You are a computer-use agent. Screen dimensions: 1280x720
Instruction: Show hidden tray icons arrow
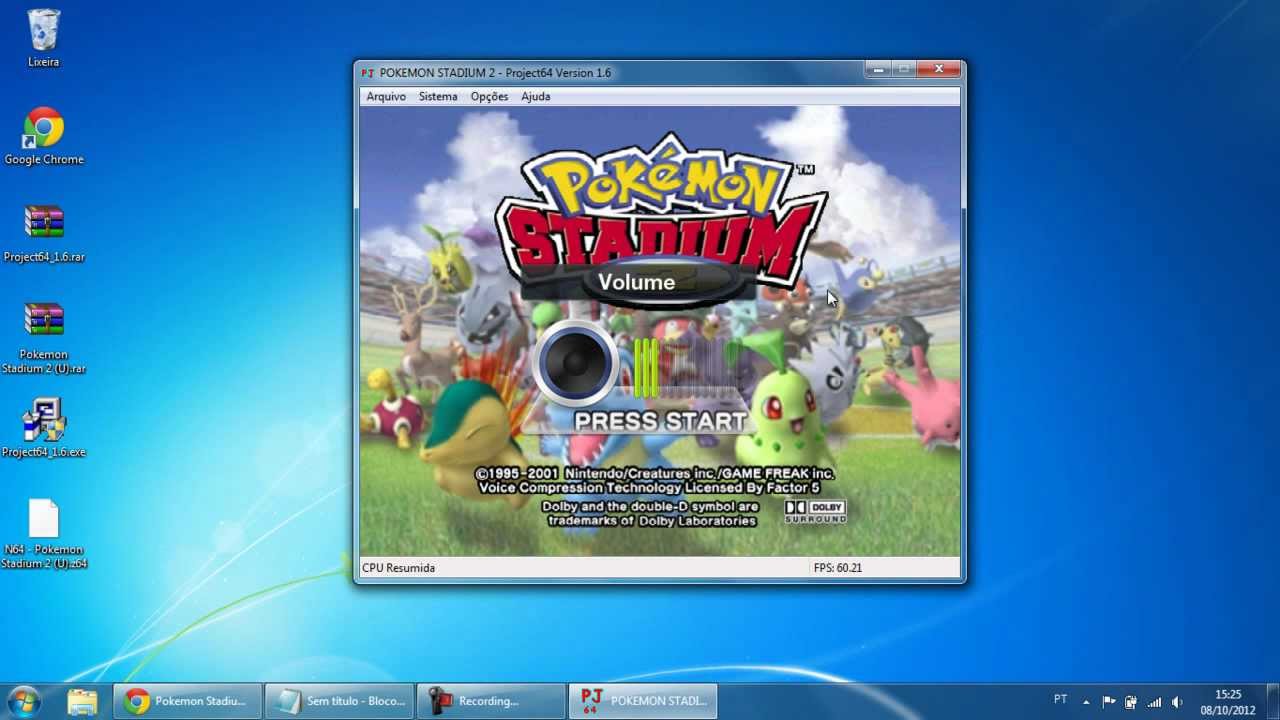[x=1086, y=702]
